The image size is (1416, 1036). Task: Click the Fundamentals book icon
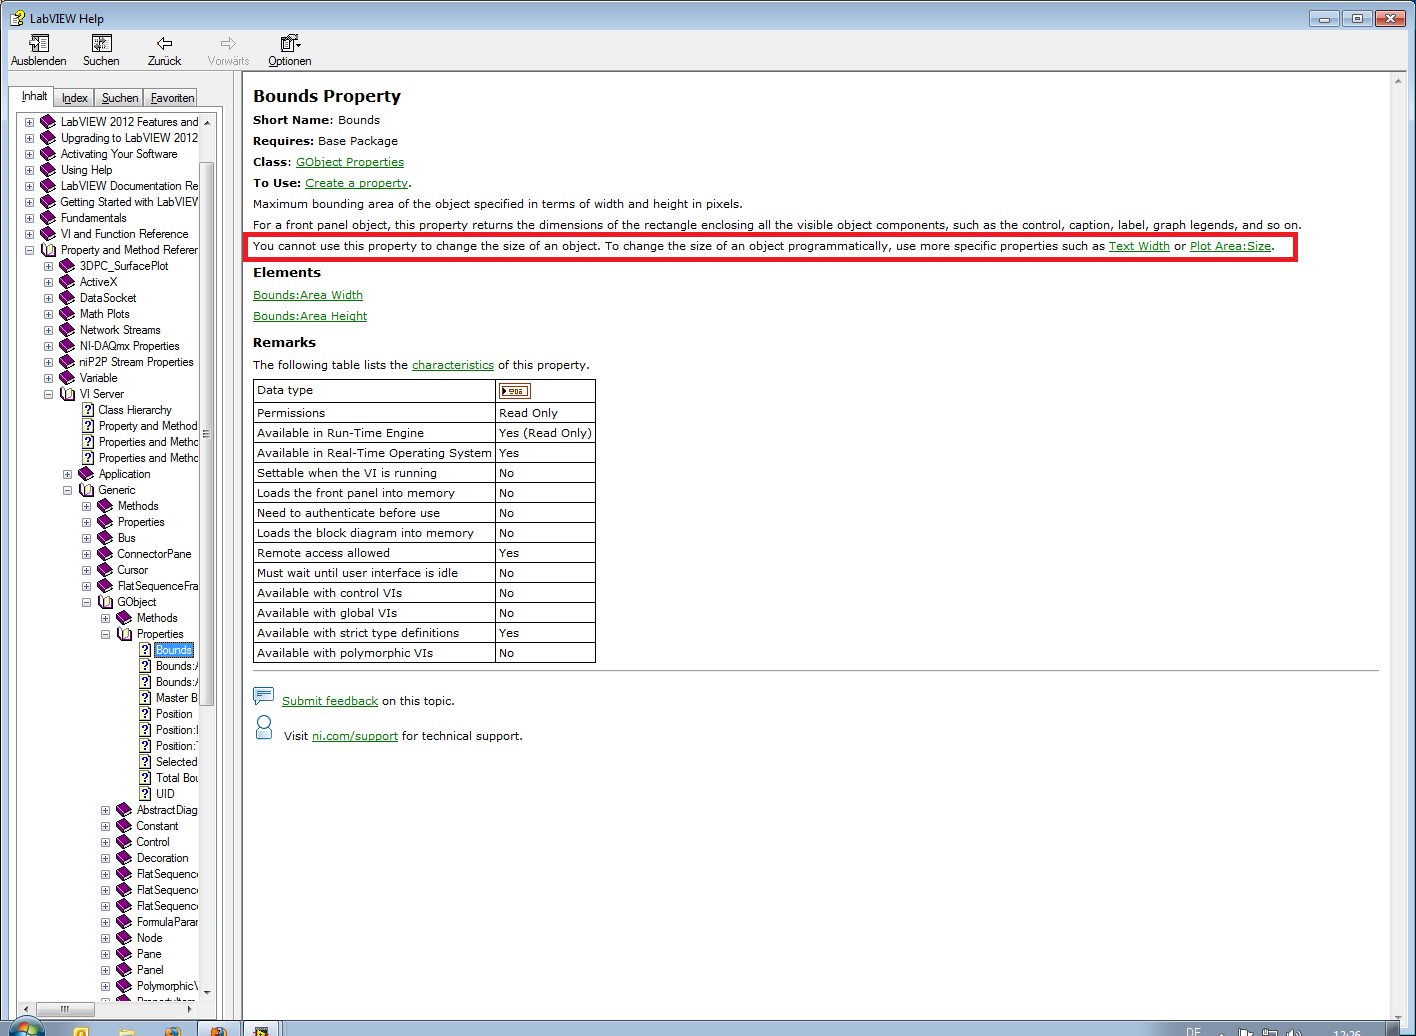pos(48,218)
